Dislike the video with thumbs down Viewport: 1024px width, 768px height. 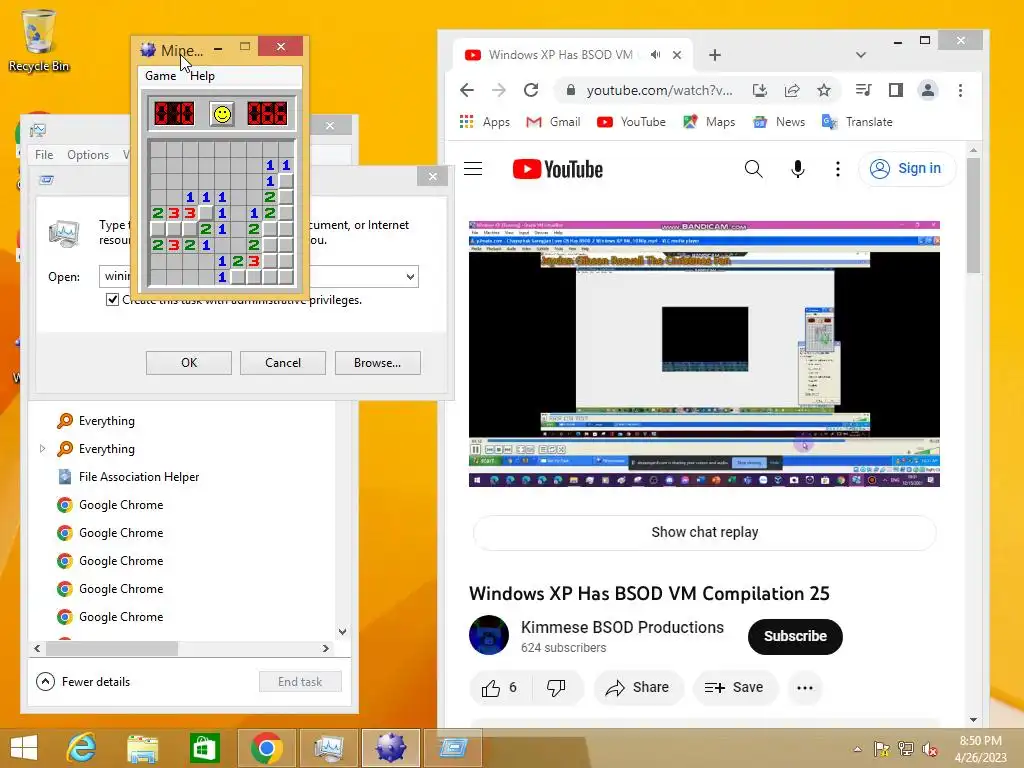coord(556,688)
